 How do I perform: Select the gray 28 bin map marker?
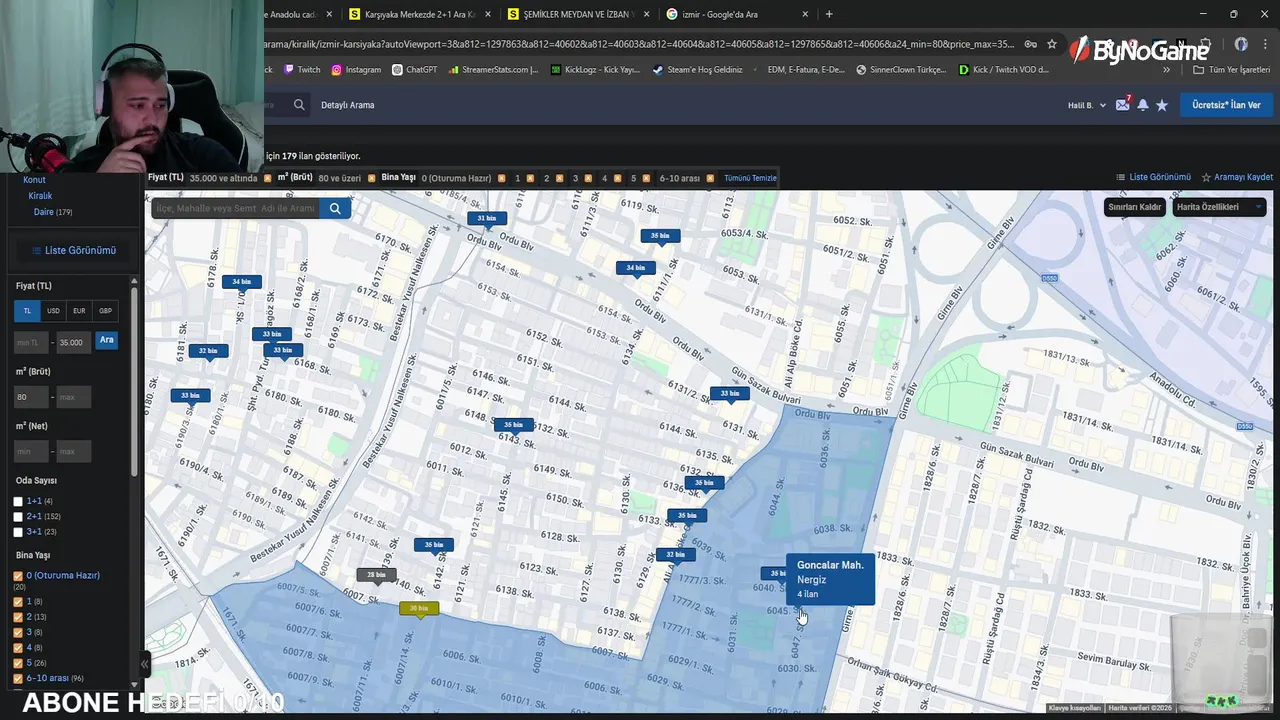pyautogui.click(x=376, y=575)
